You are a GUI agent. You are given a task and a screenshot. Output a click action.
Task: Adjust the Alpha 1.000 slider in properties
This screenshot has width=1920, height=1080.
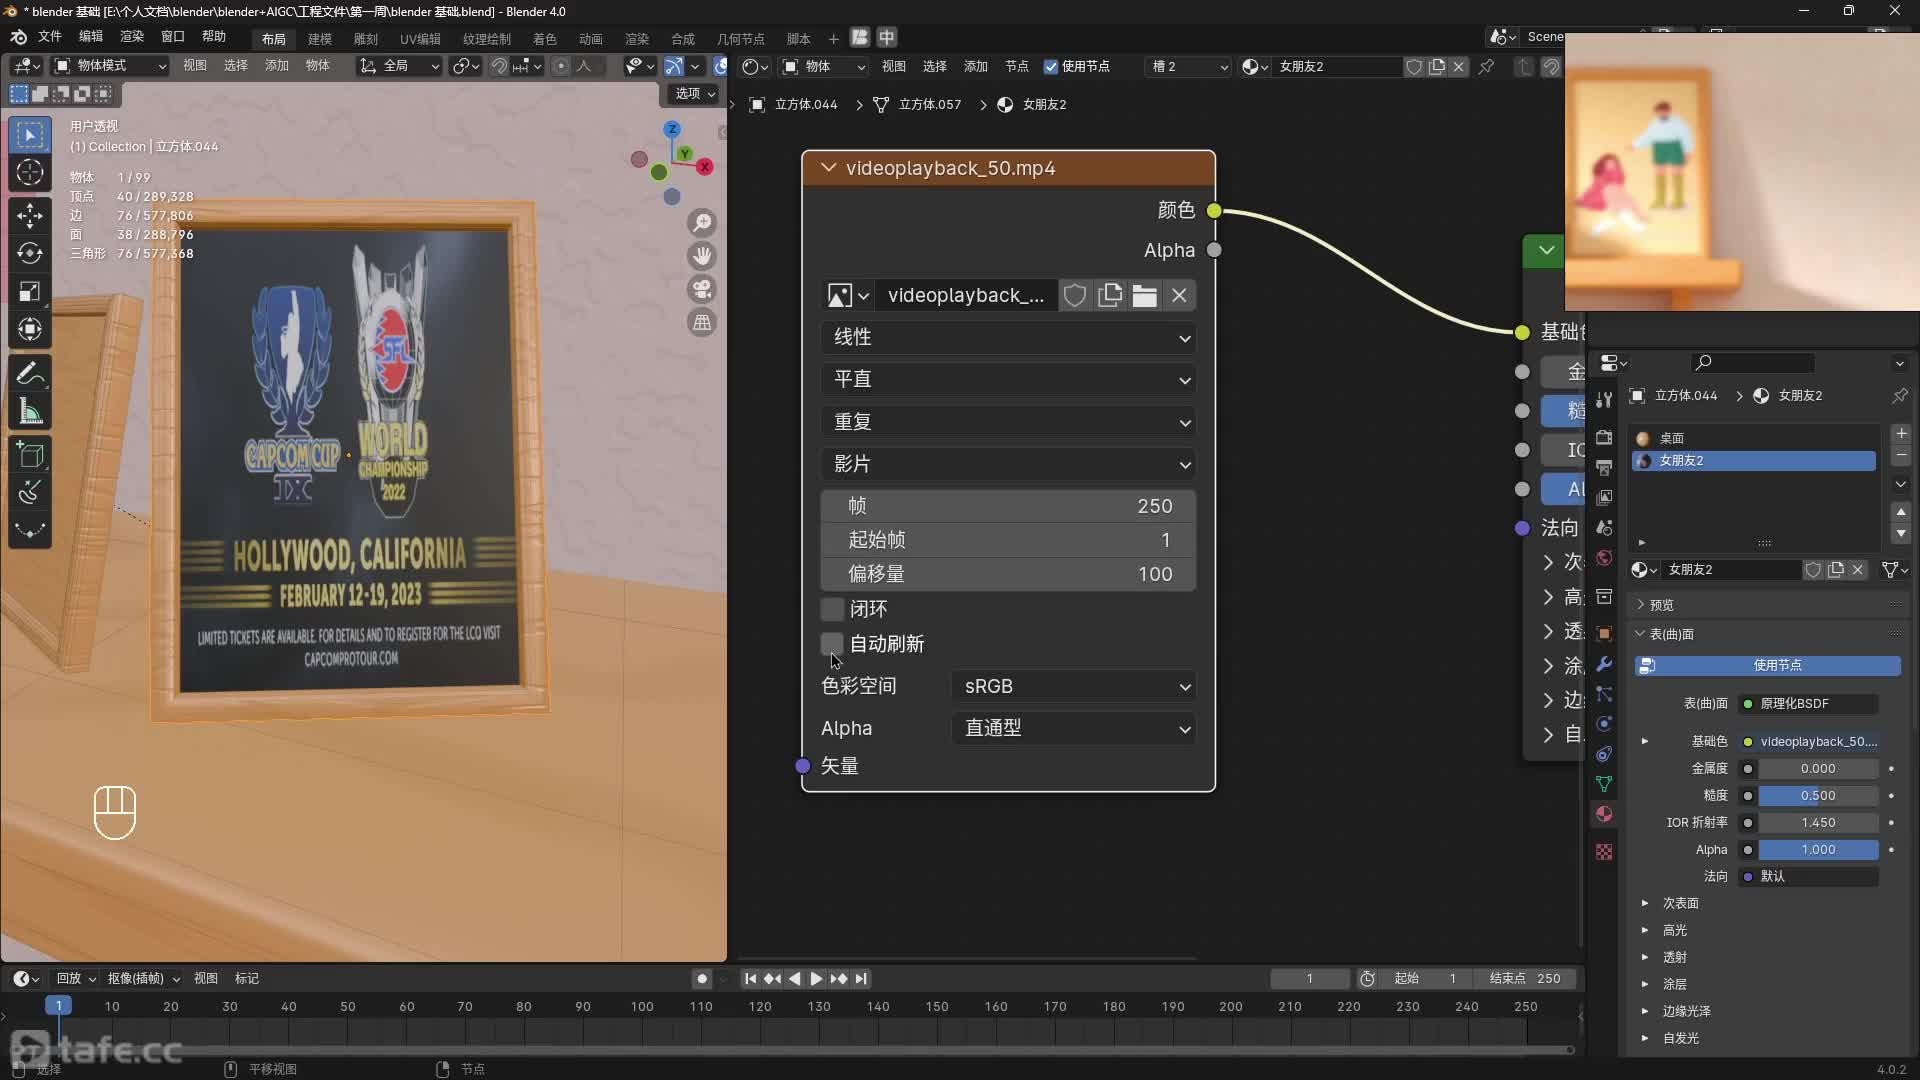[x=1818, y=850]
